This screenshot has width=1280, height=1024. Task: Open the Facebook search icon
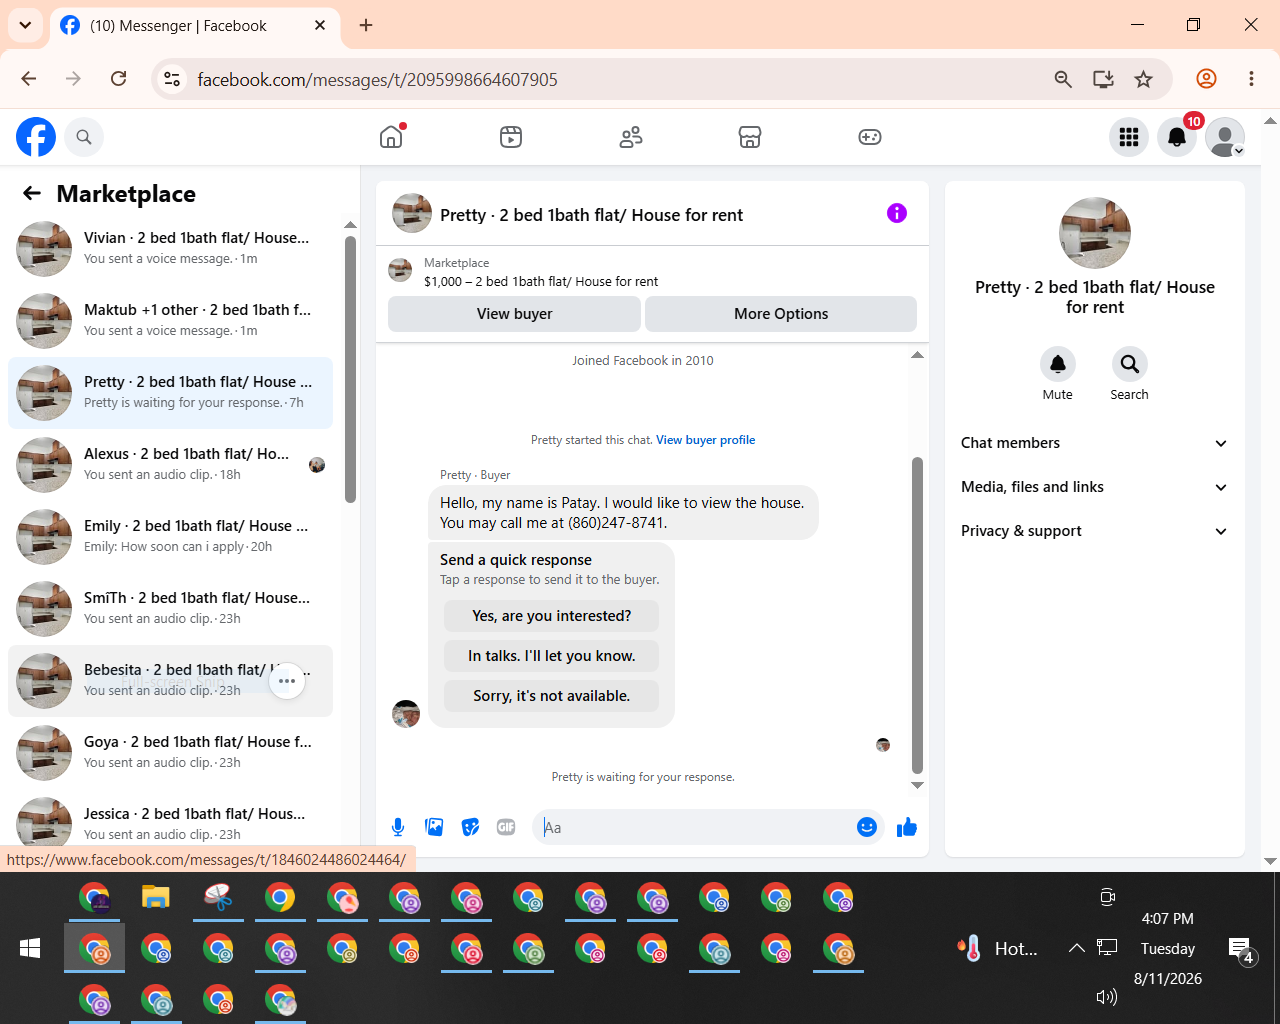(x=84, y=137)
